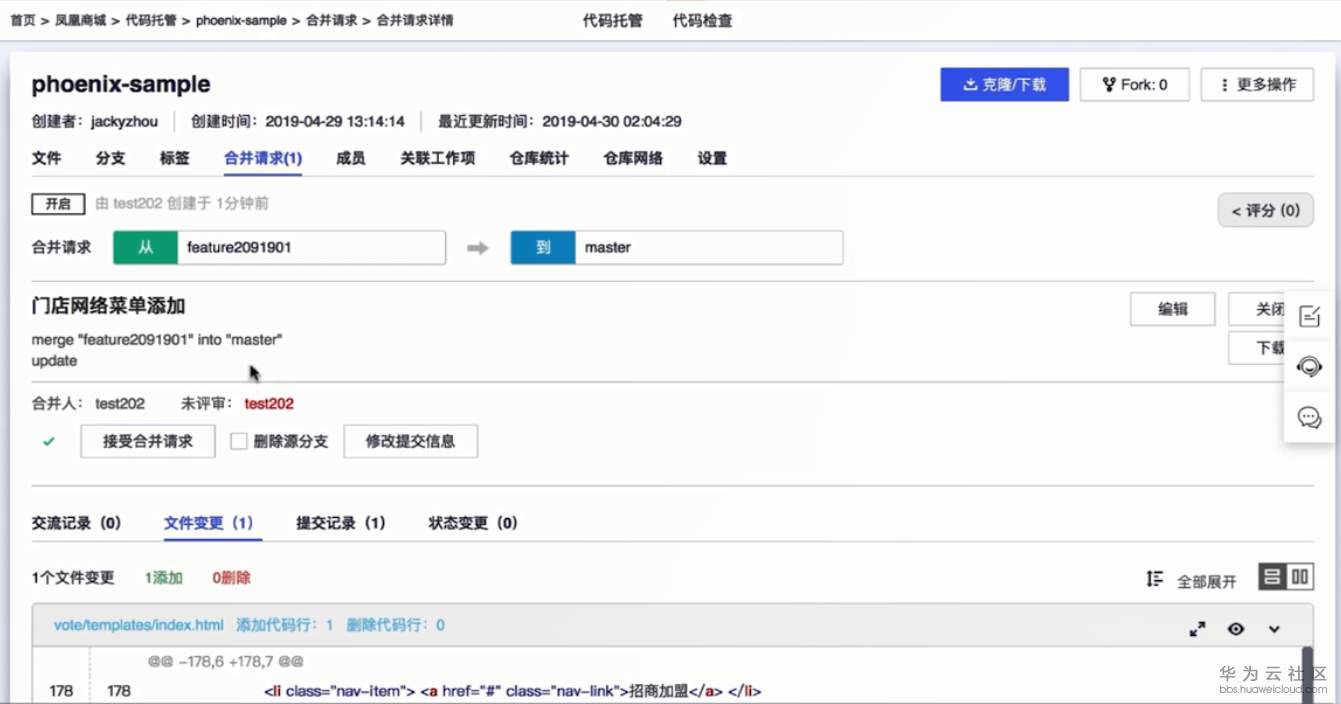This screenshot has height=704, width=1341.
Task: Click reviewer name test202 in red
Action: 269,404
